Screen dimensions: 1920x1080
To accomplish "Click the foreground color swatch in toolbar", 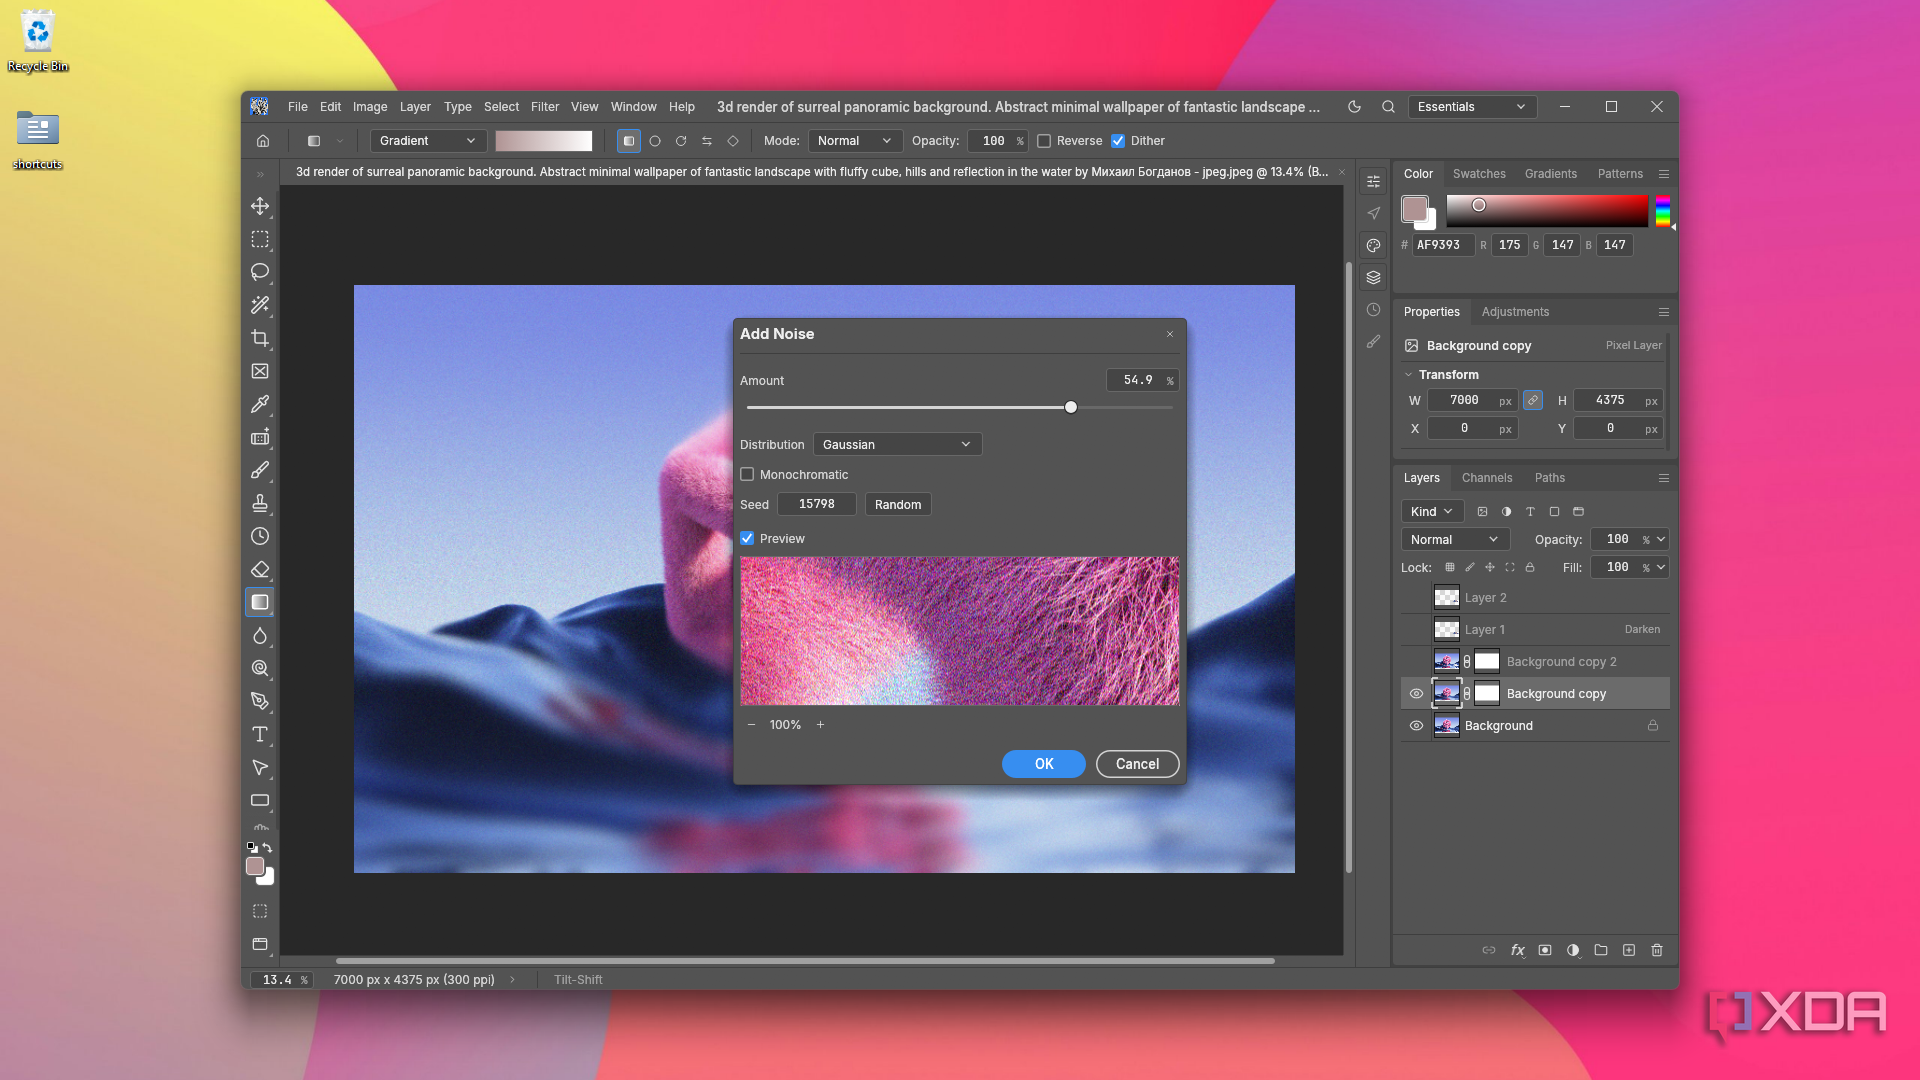I will click(x=255, y=866).
